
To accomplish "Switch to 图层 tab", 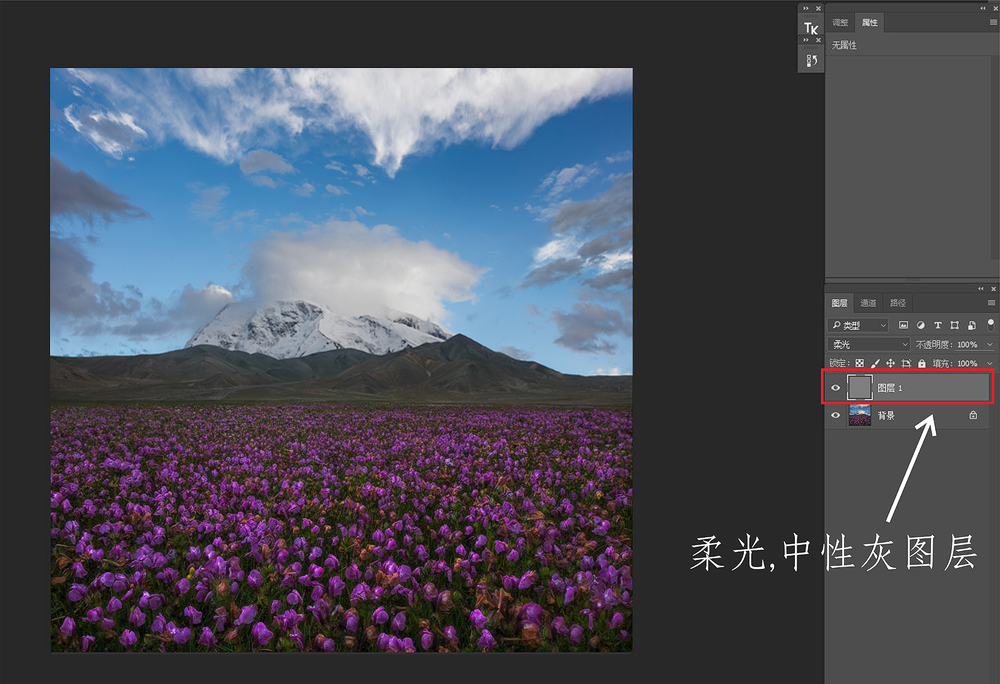I will click(839, 303).
